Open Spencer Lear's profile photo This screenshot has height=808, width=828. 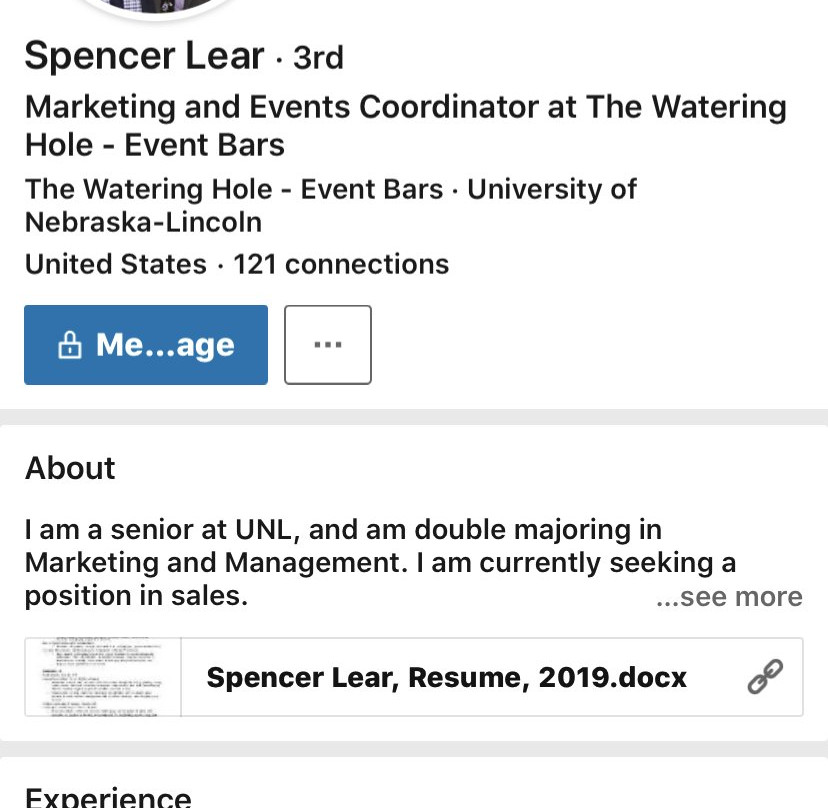click(155, 8)
